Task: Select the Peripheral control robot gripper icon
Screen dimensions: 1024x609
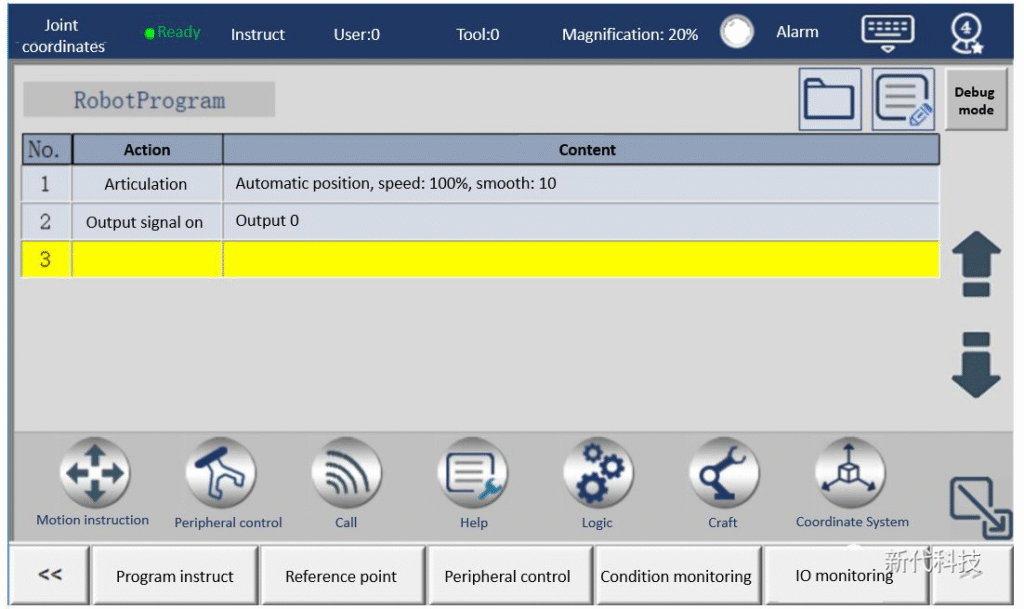Action: (221, 473)
